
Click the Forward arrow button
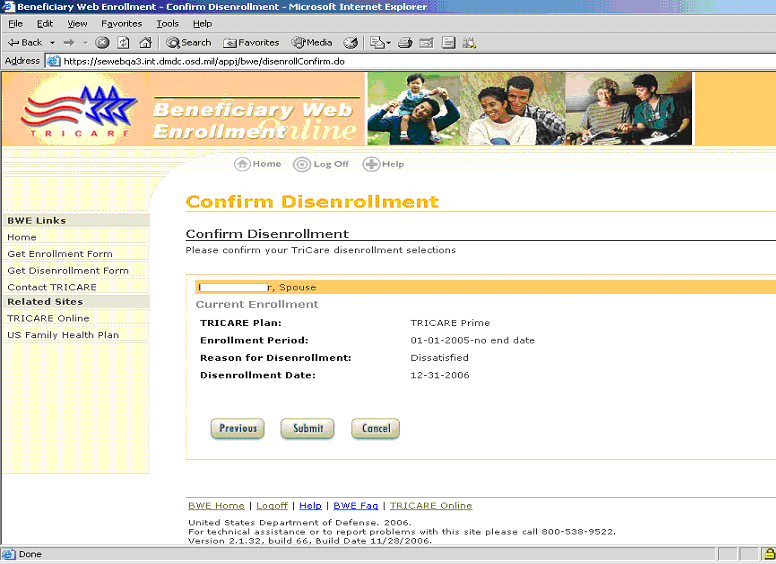[69, 43]
